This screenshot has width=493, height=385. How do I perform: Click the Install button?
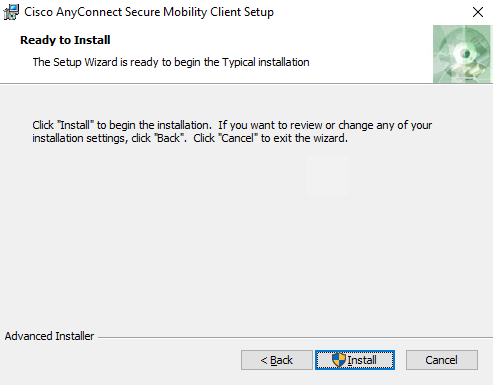[355, 360]
